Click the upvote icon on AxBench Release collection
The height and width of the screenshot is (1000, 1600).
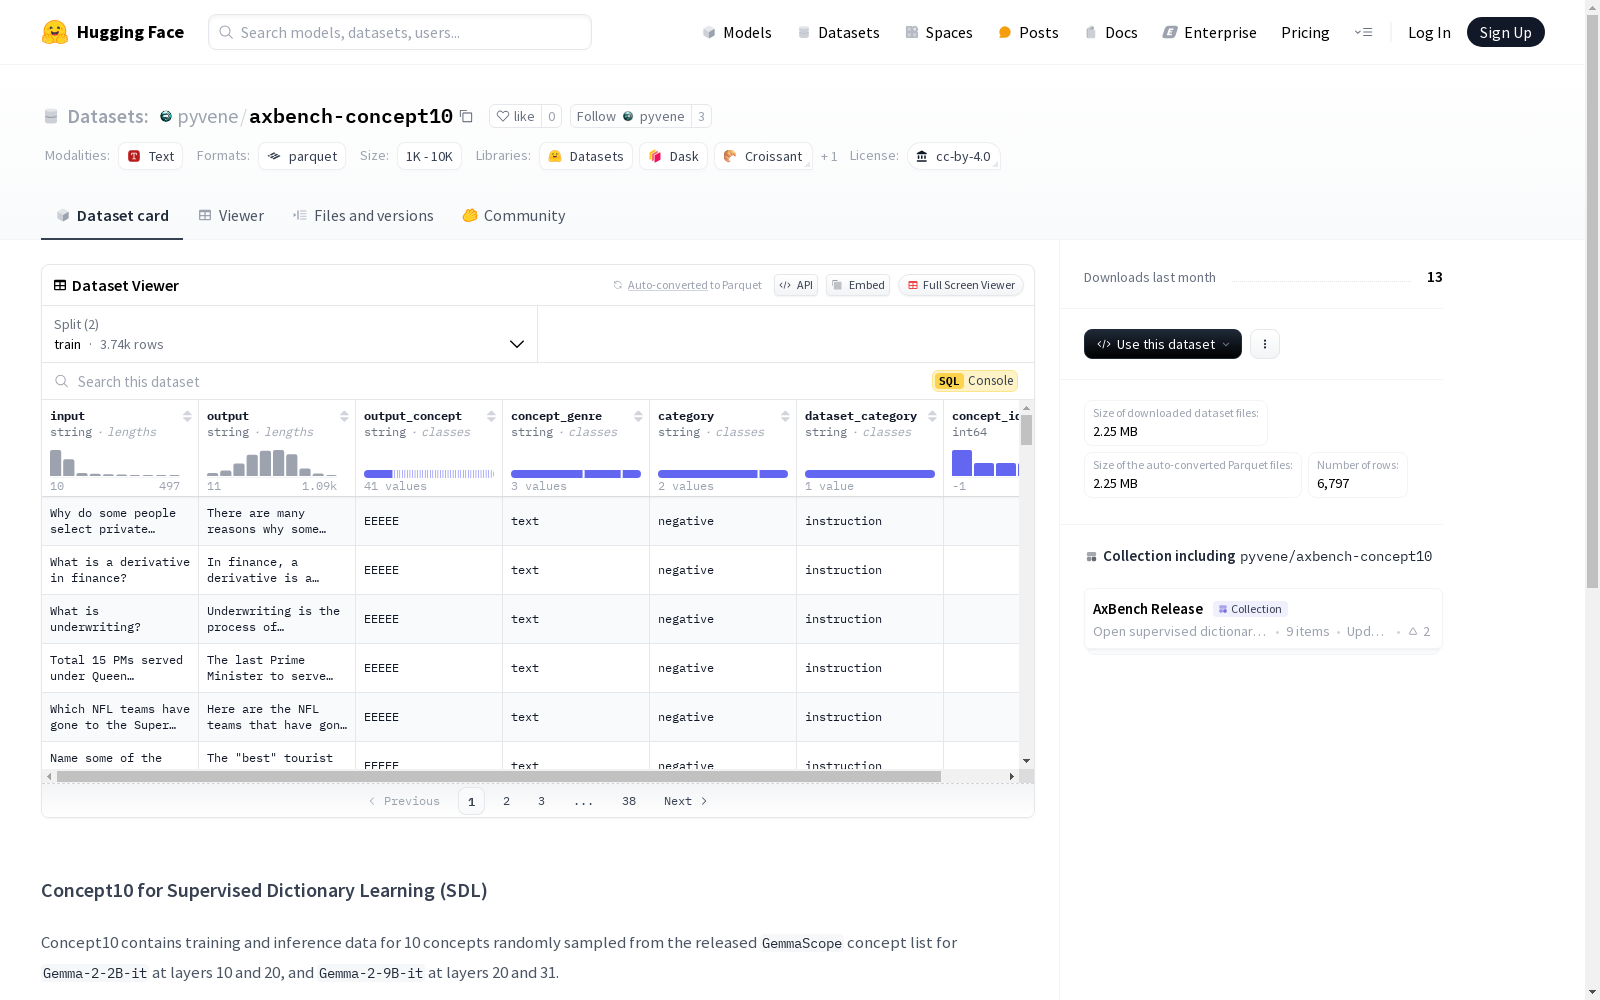(x=1413, y=632)
